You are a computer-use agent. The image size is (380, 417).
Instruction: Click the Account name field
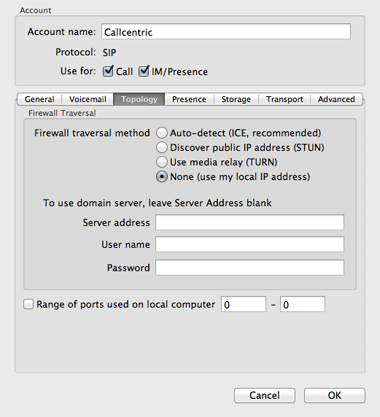pos(226,32)
